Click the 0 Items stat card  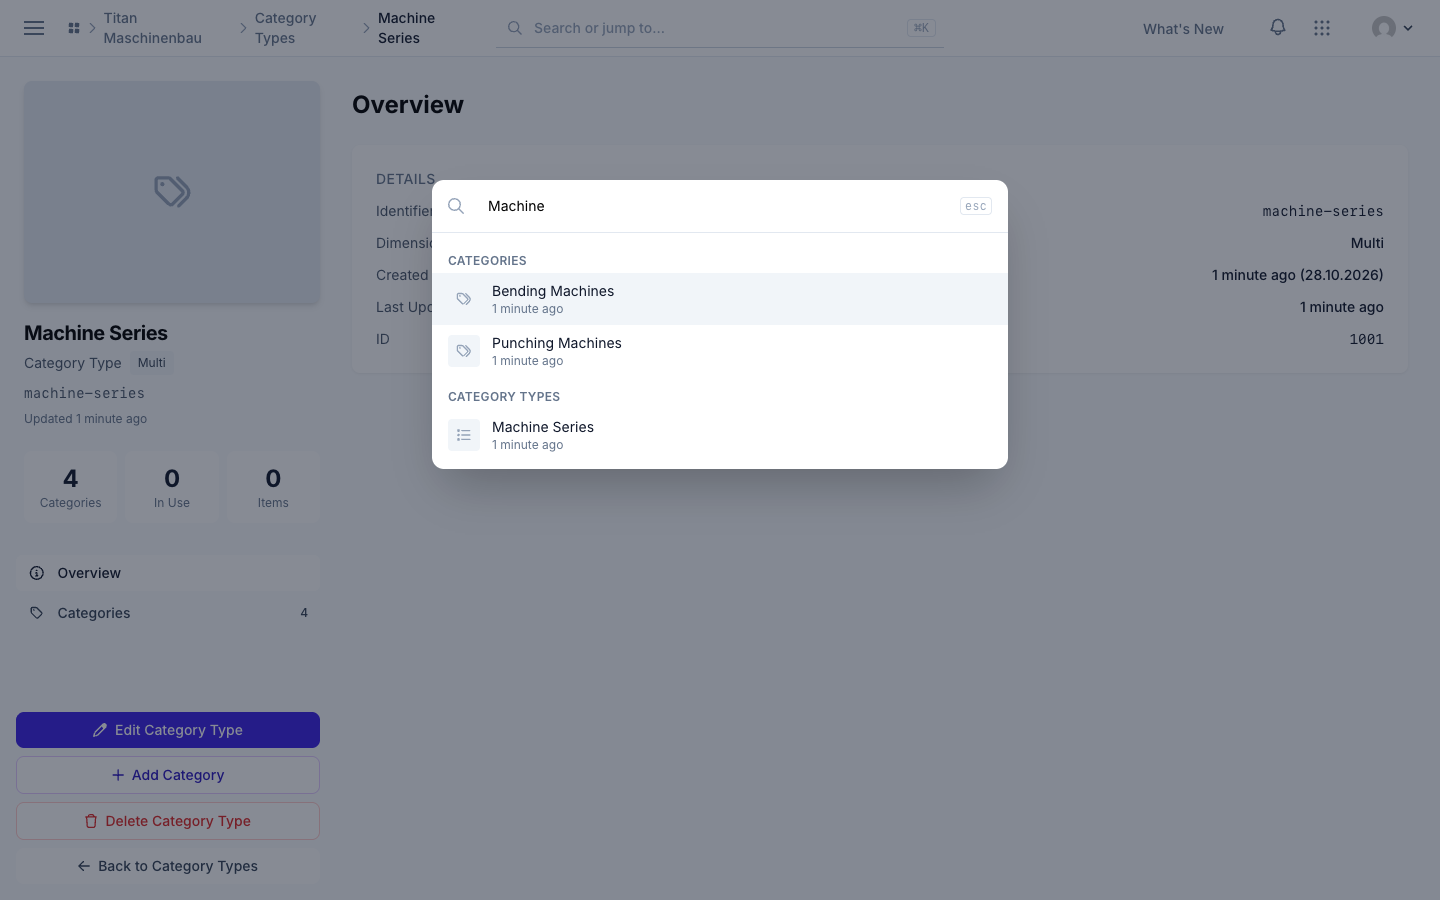273,488
